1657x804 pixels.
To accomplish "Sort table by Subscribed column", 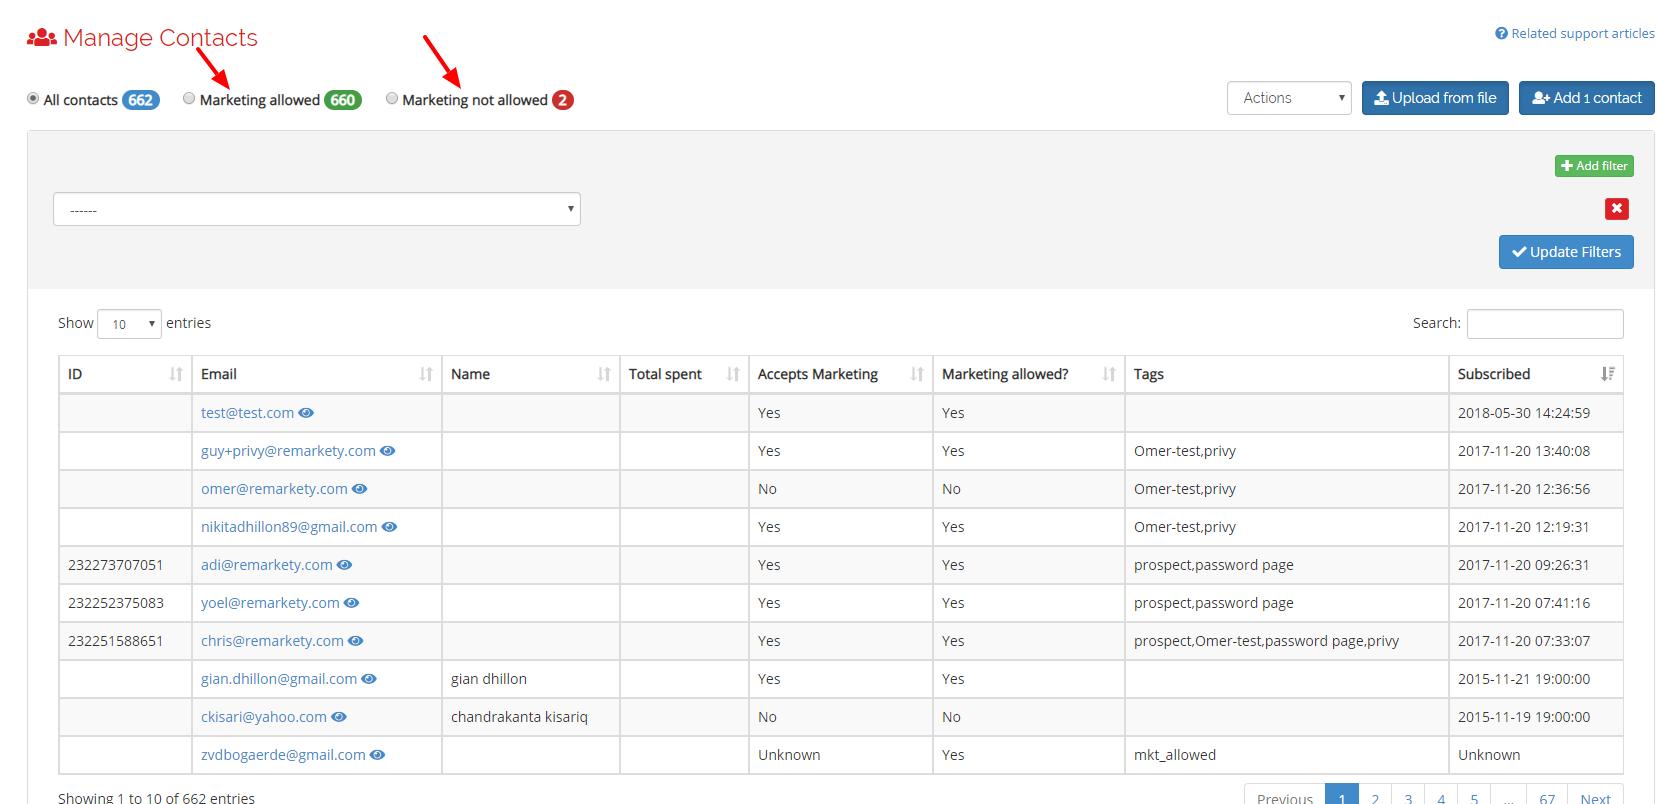I will coord(1536,374).
